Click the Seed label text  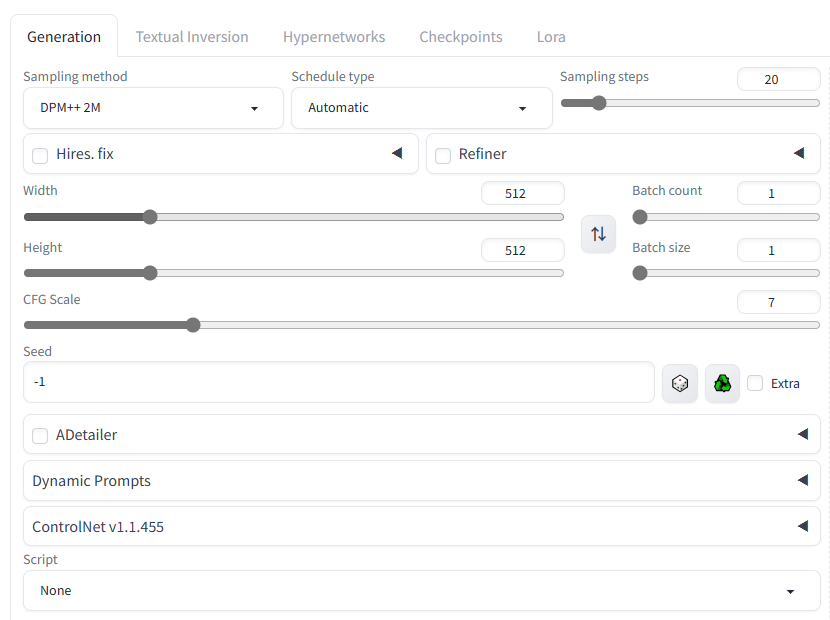click(38, 352)
